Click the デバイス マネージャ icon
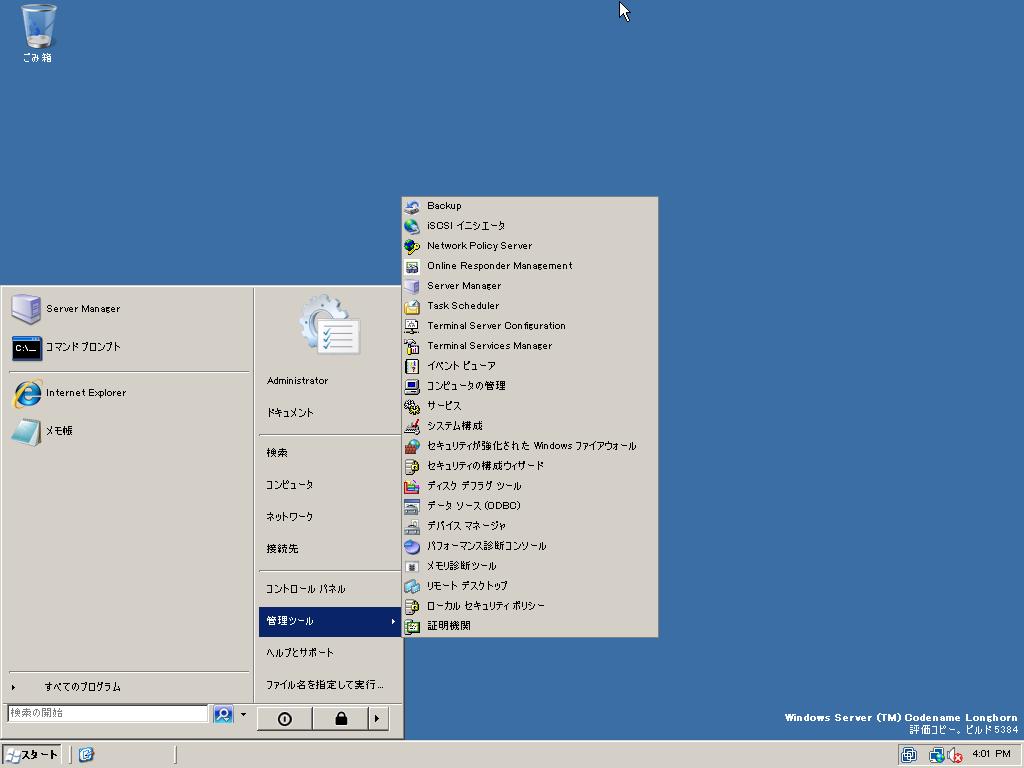The height and width of the screenshot is (768, 1024). pos(411,526)
